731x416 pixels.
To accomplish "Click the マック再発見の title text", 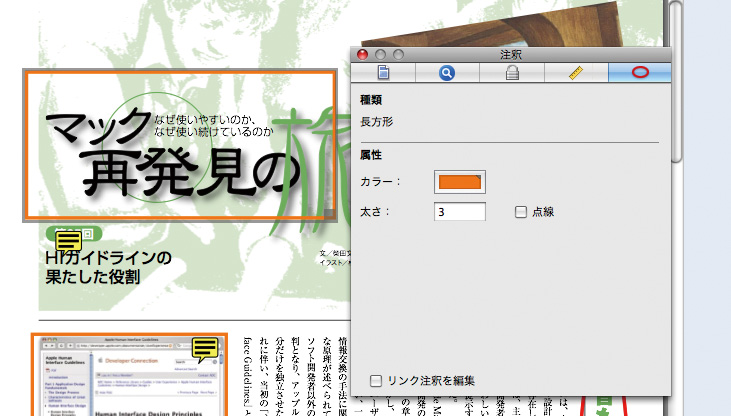I will 173,154.
